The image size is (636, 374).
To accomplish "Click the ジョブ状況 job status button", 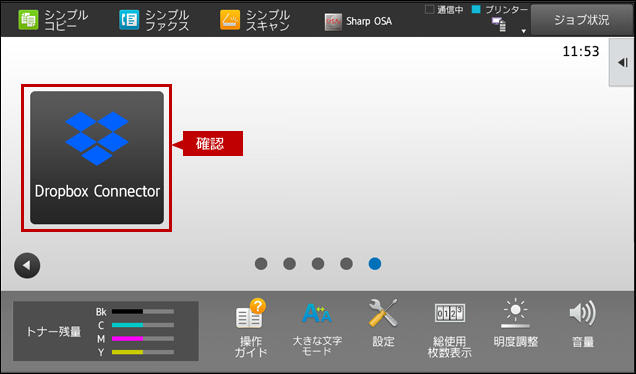I will pos(582,20).
